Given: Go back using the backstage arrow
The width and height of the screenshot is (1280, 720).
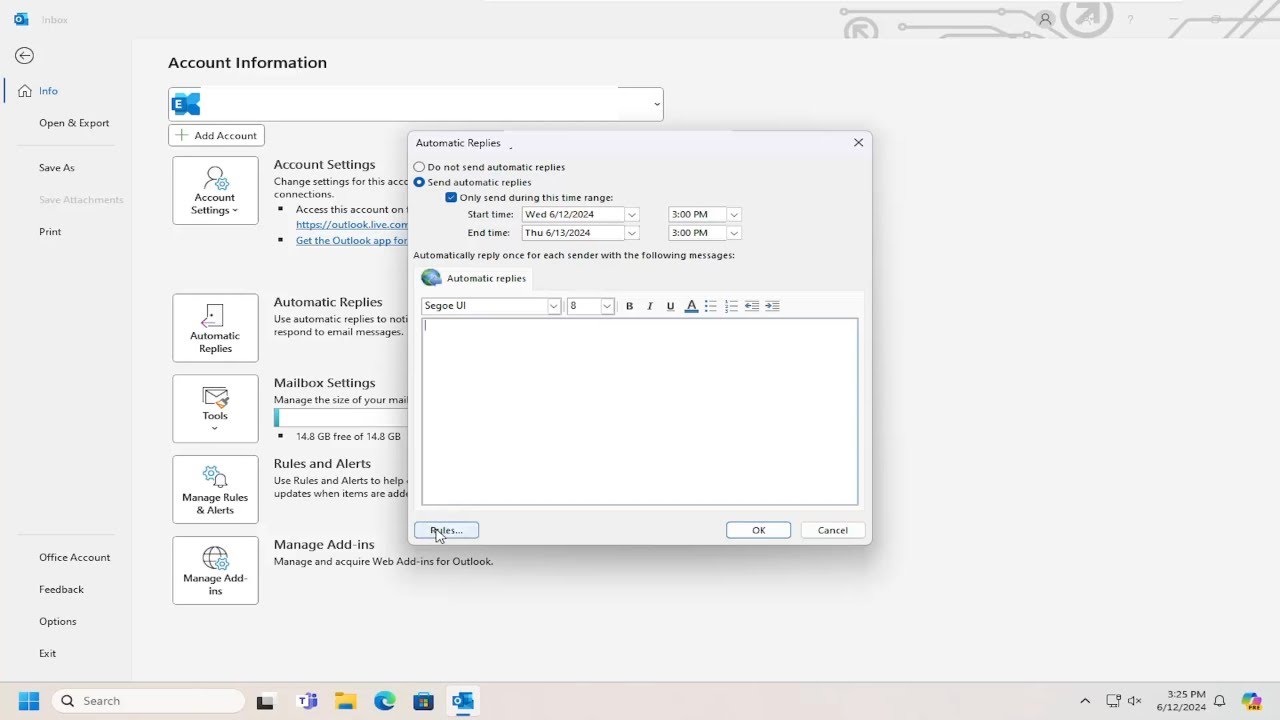Looking at the screenshot, I should click(24, 56).
